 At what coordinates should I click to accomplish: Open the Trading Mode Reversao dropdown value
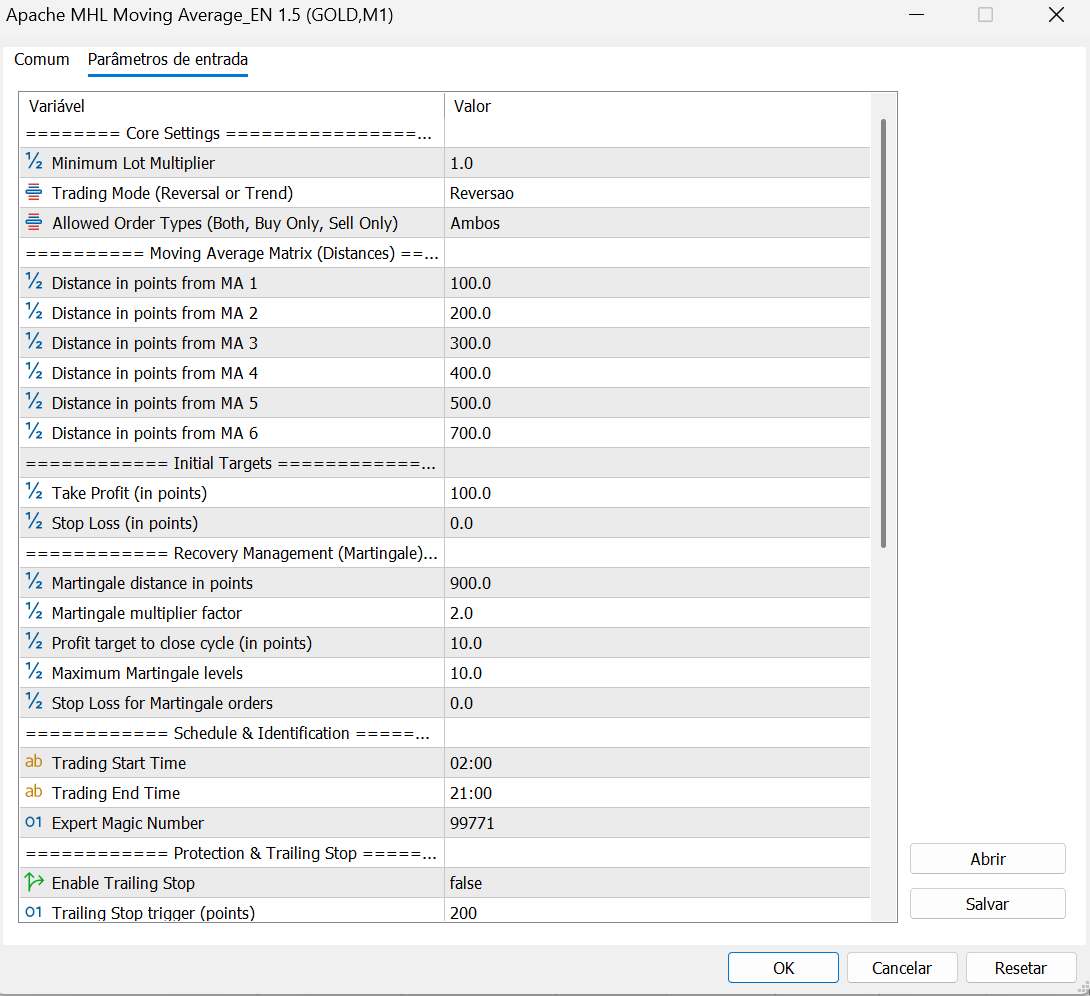655,193
